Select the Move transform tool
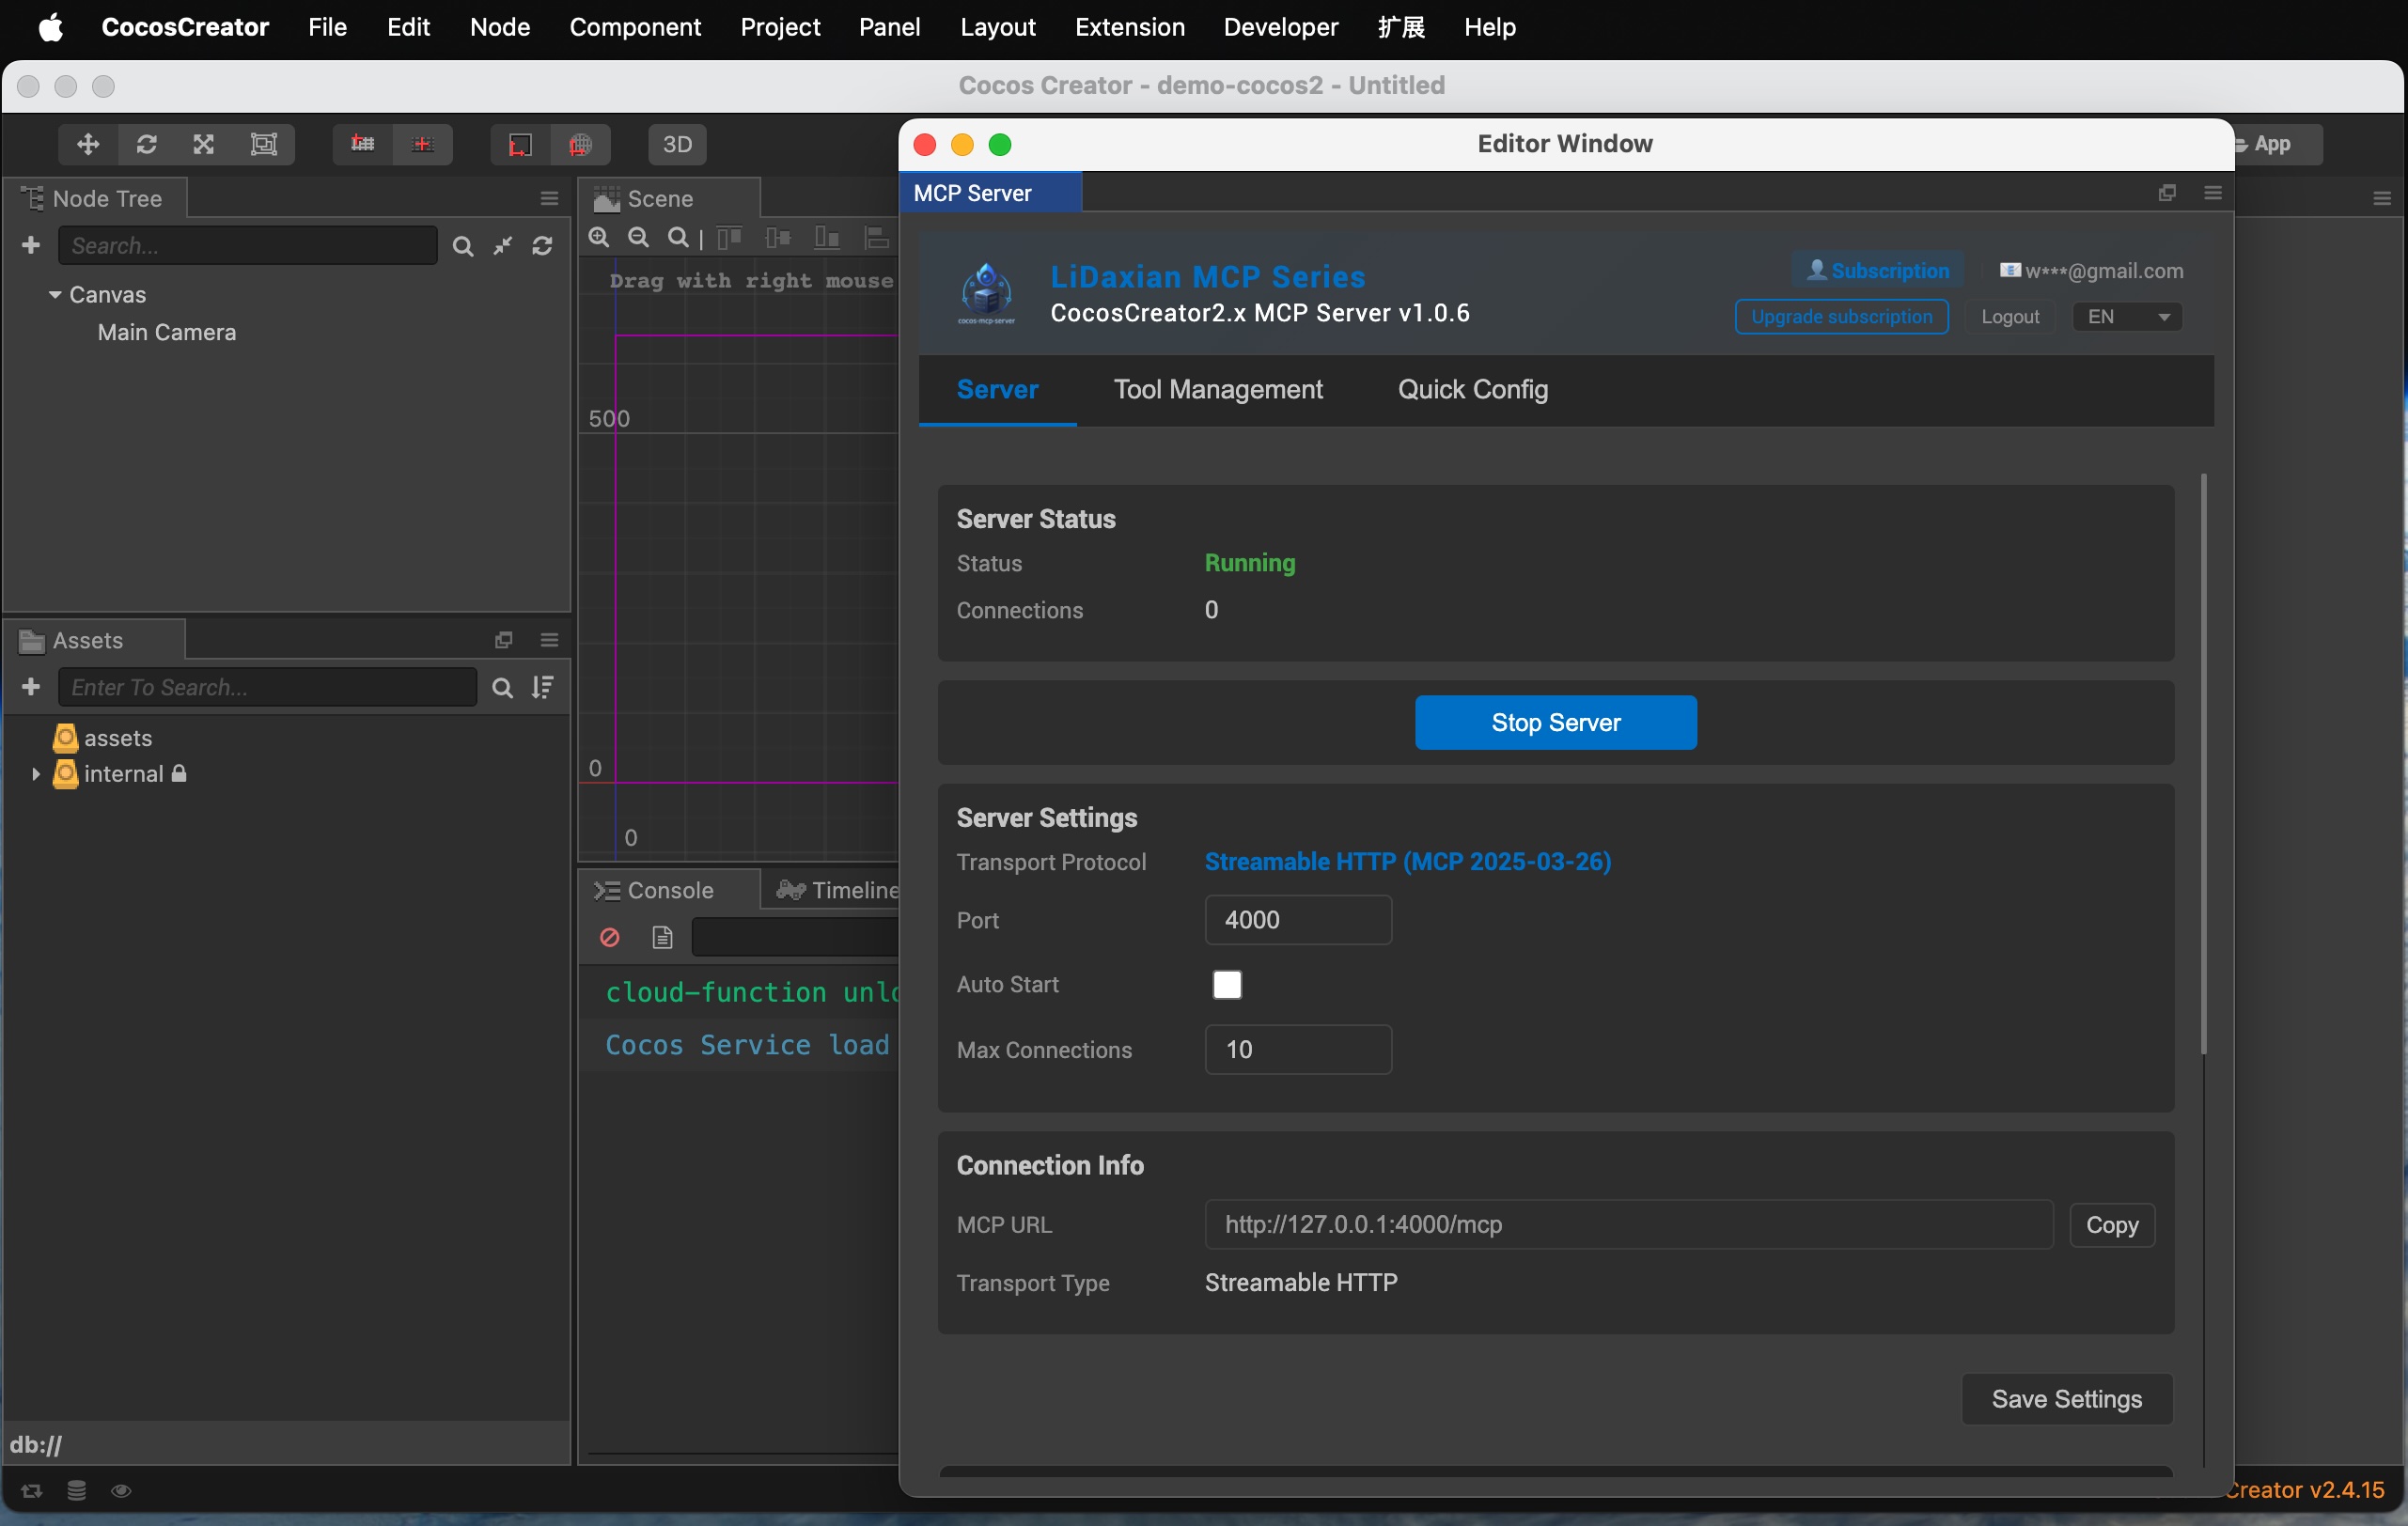2408x1526 pixels. point(88,144)
